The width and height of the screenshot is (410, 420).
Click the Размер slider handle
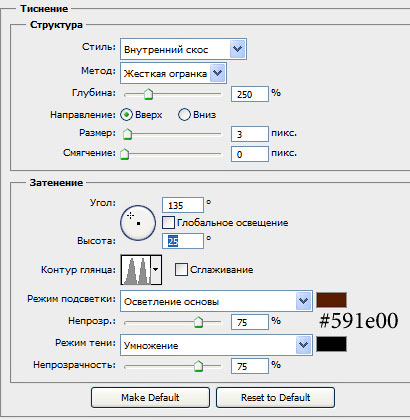pyautogui.click(x=127, y=134)
